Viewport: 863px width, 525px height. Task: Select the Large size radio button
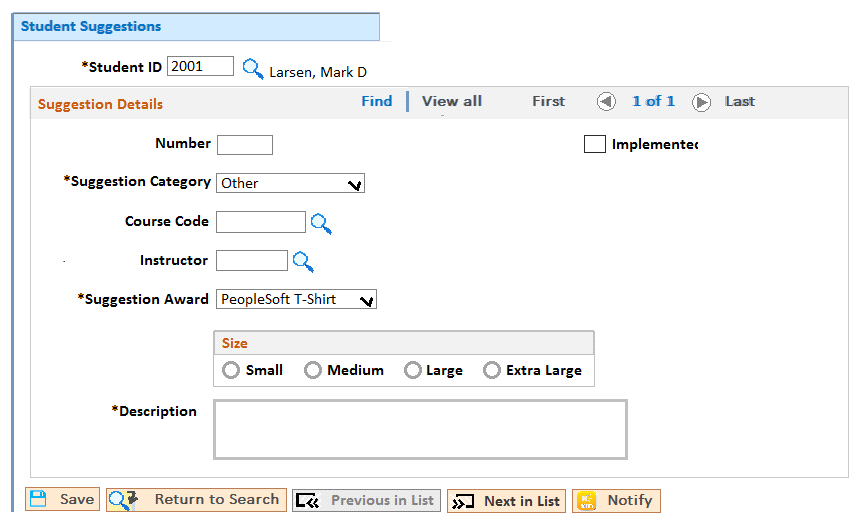tap(413, 370)
